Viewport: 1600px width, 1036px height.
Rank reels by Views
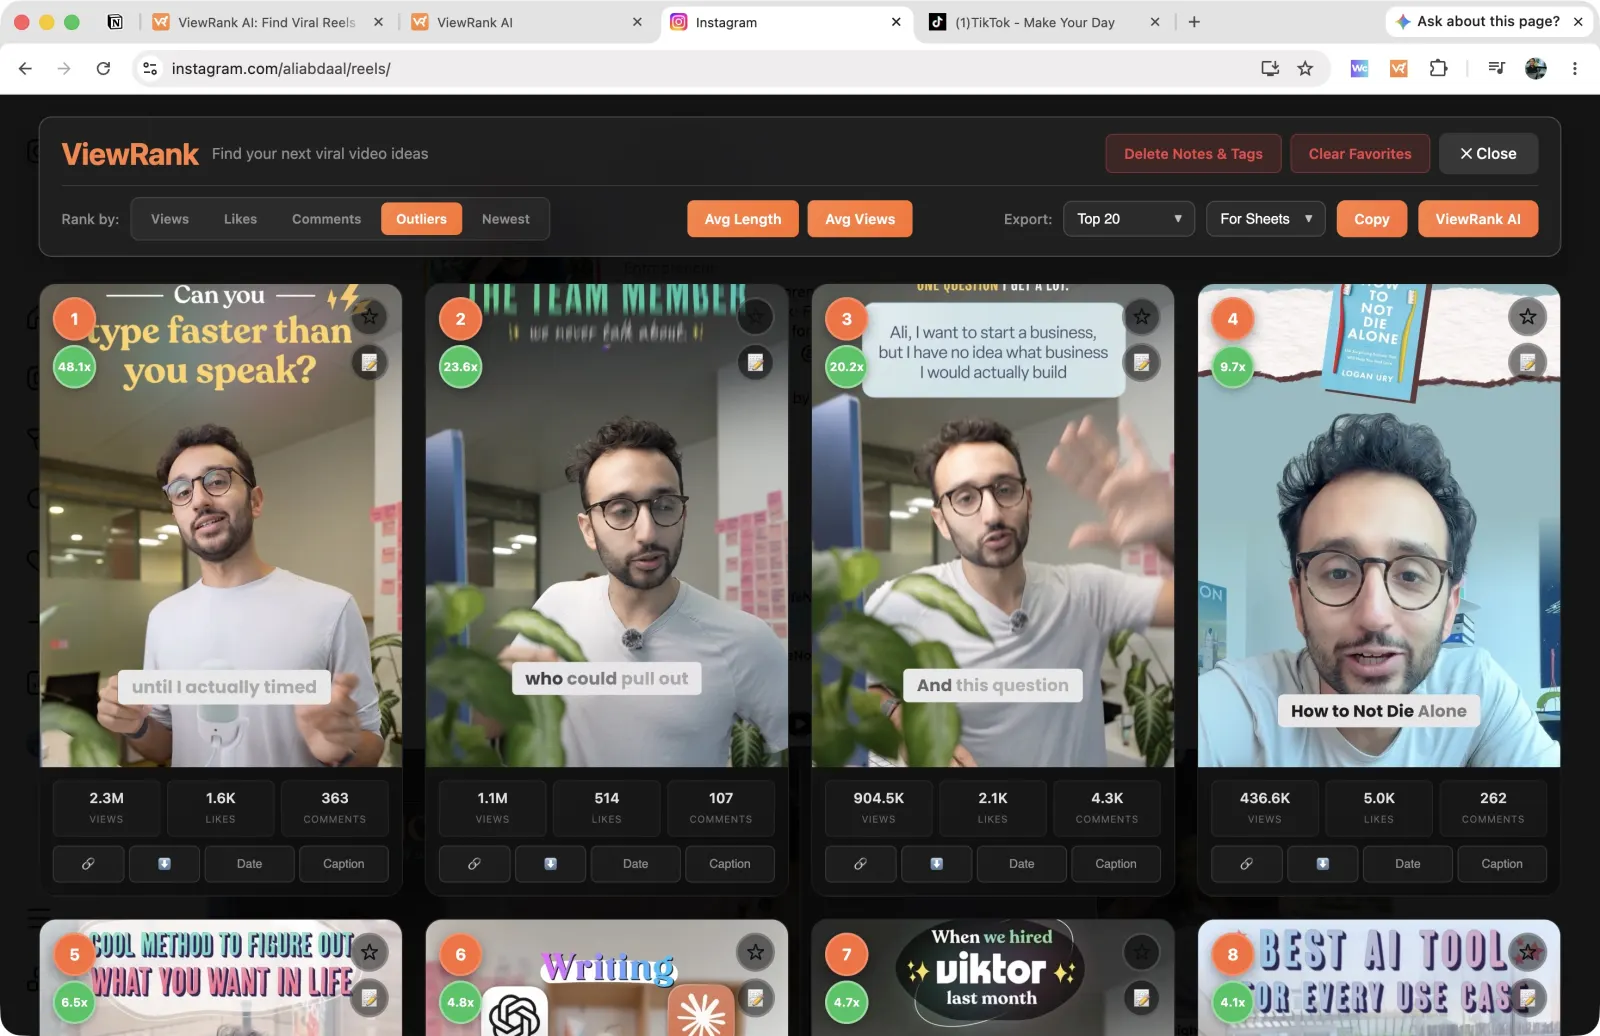(170, 219)
